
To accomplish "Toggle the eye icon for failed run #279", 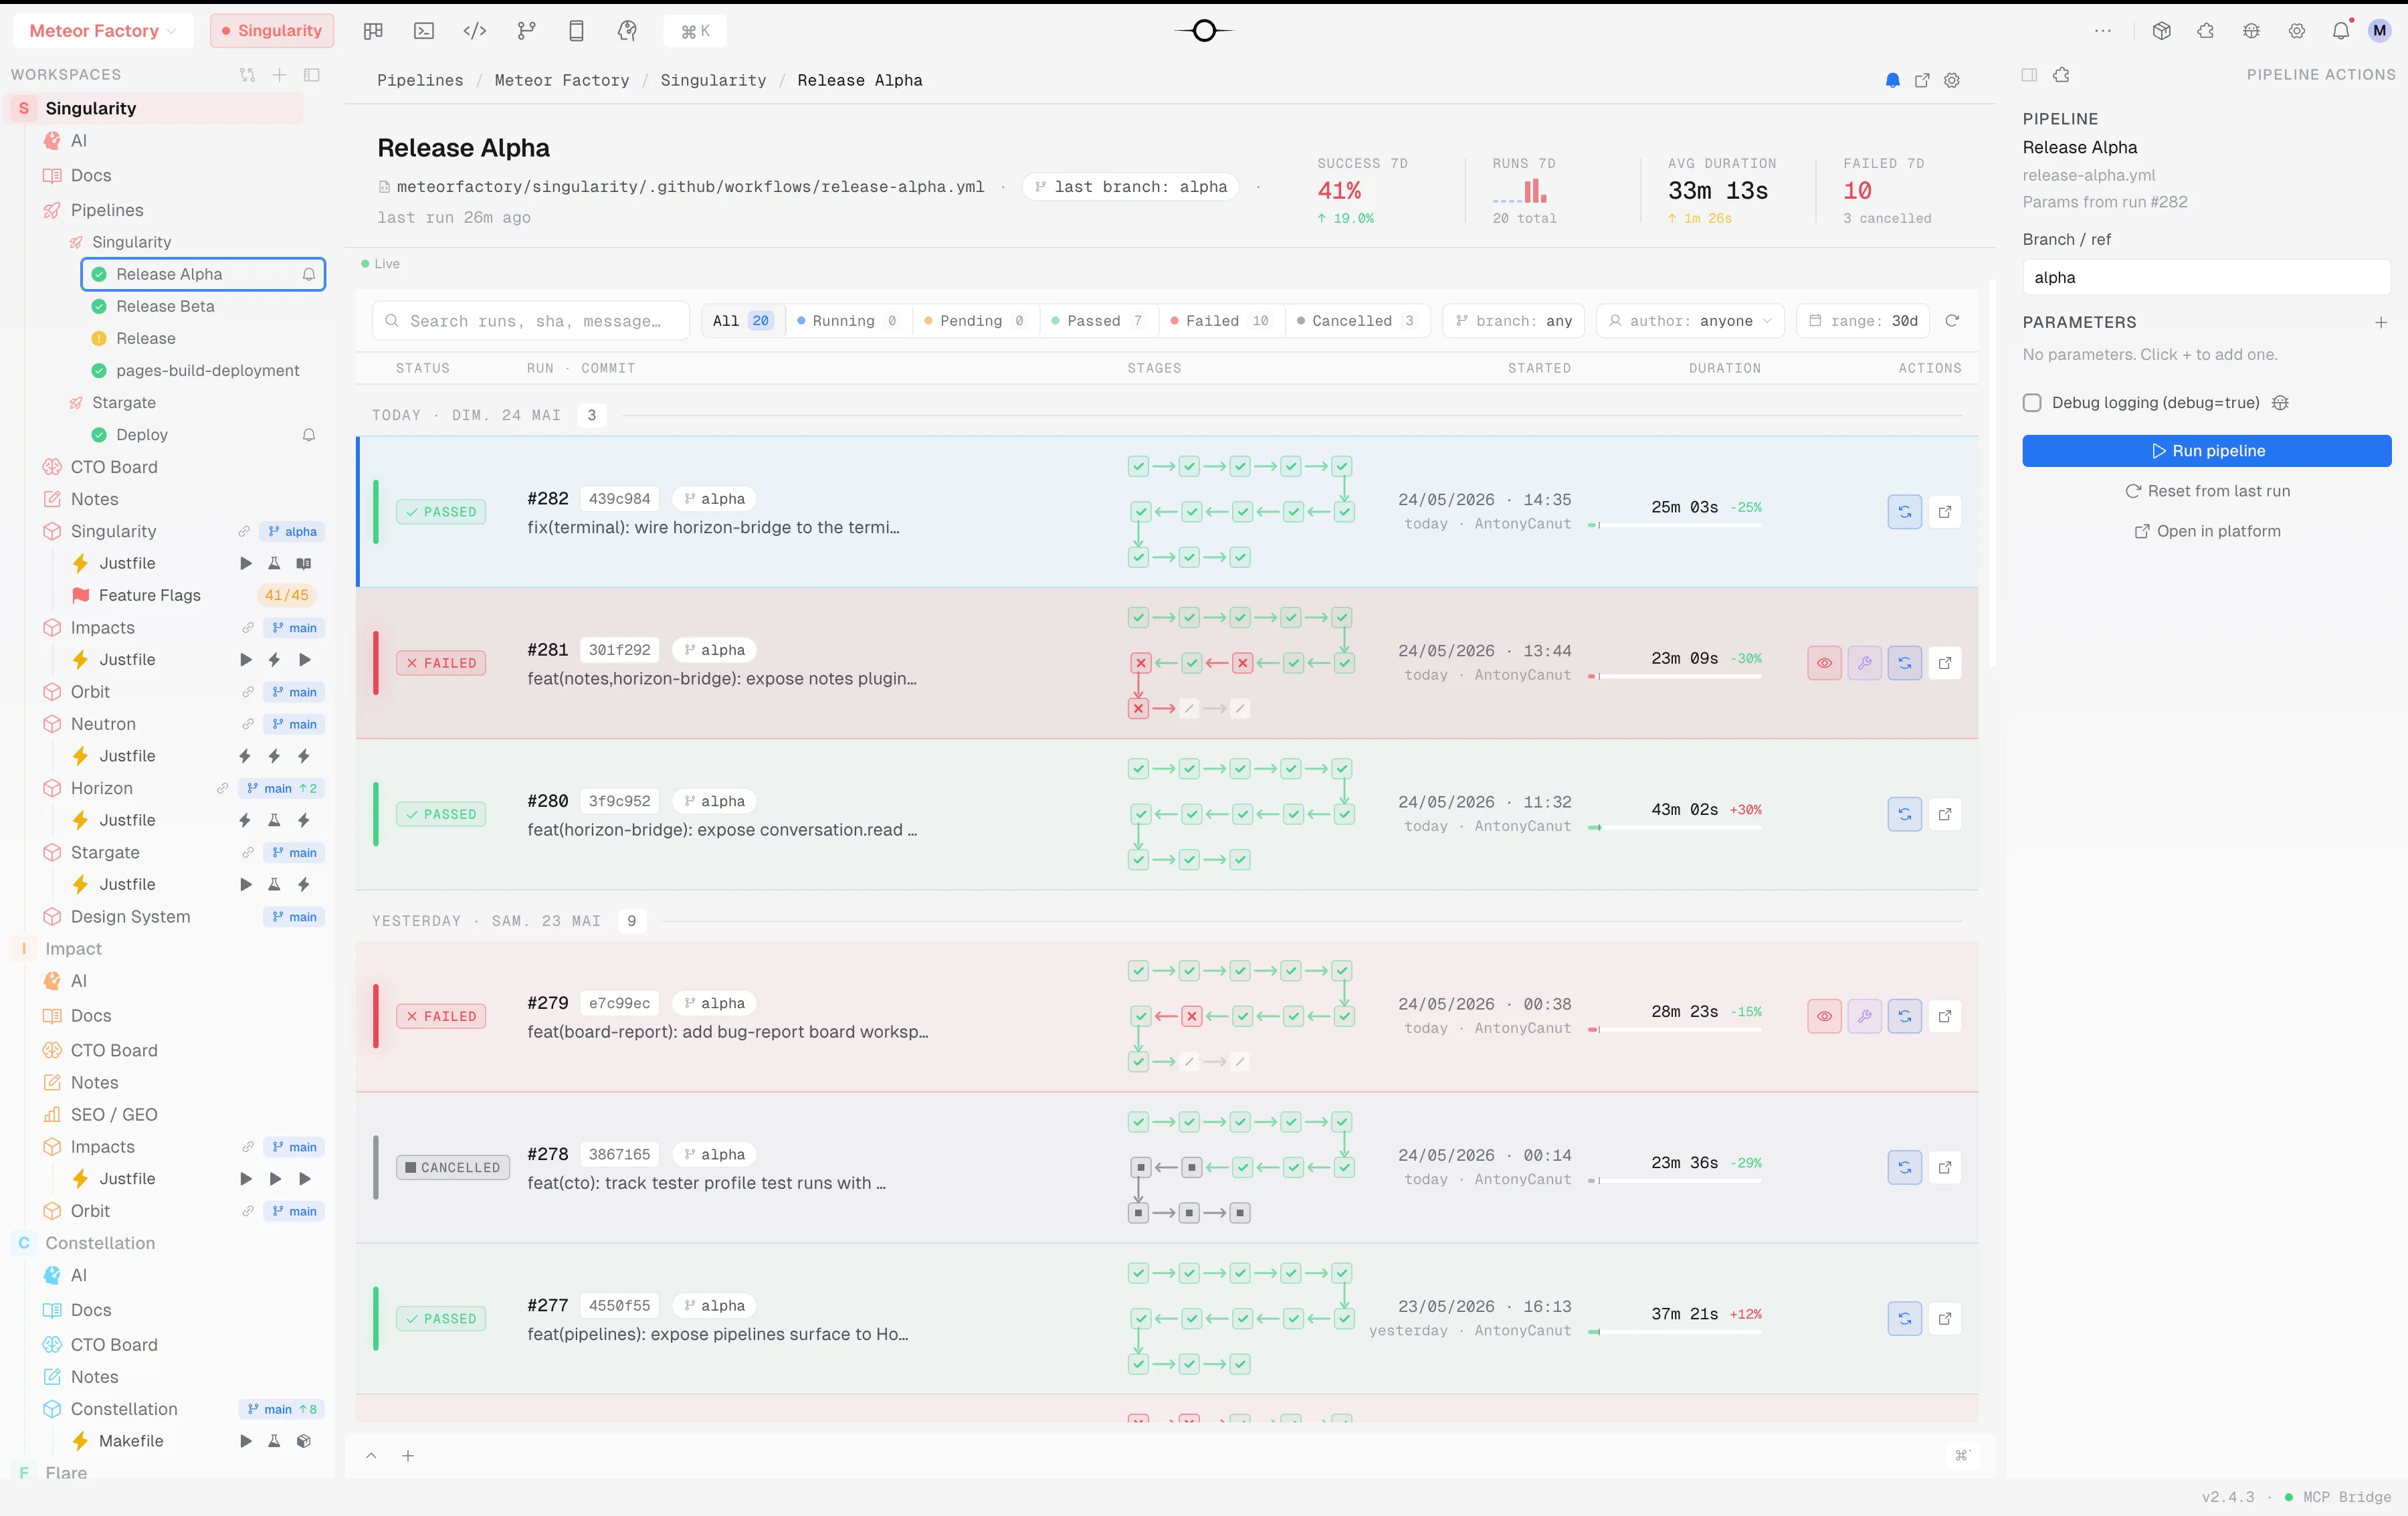I will tap(1824, 1016).
